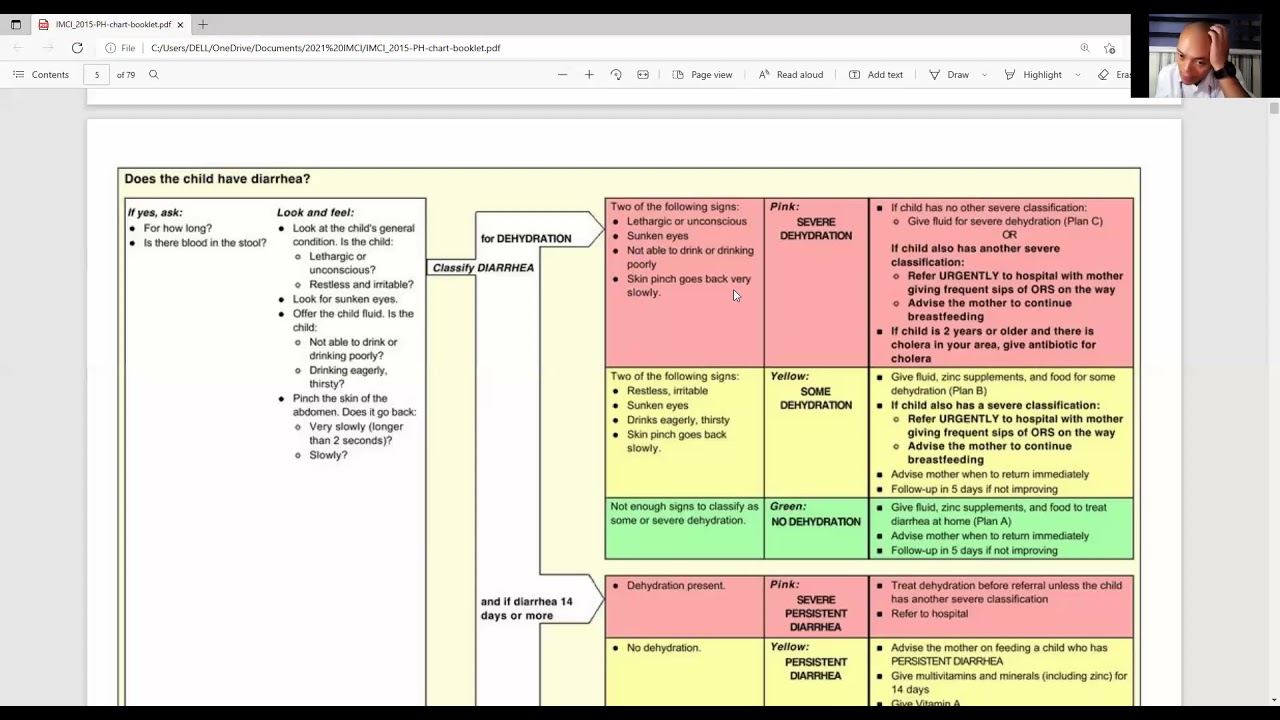1280x720 pixels.
Task: Zoom out of the PDF
Action: pos(562,75)
